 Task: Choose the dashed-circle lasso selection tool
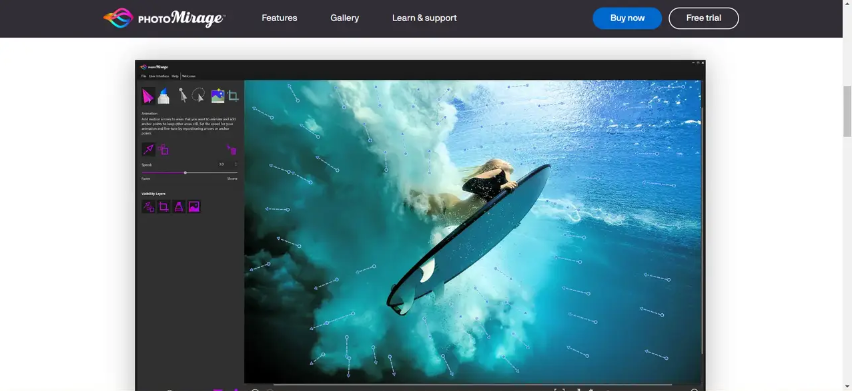[x=198, y=96]
